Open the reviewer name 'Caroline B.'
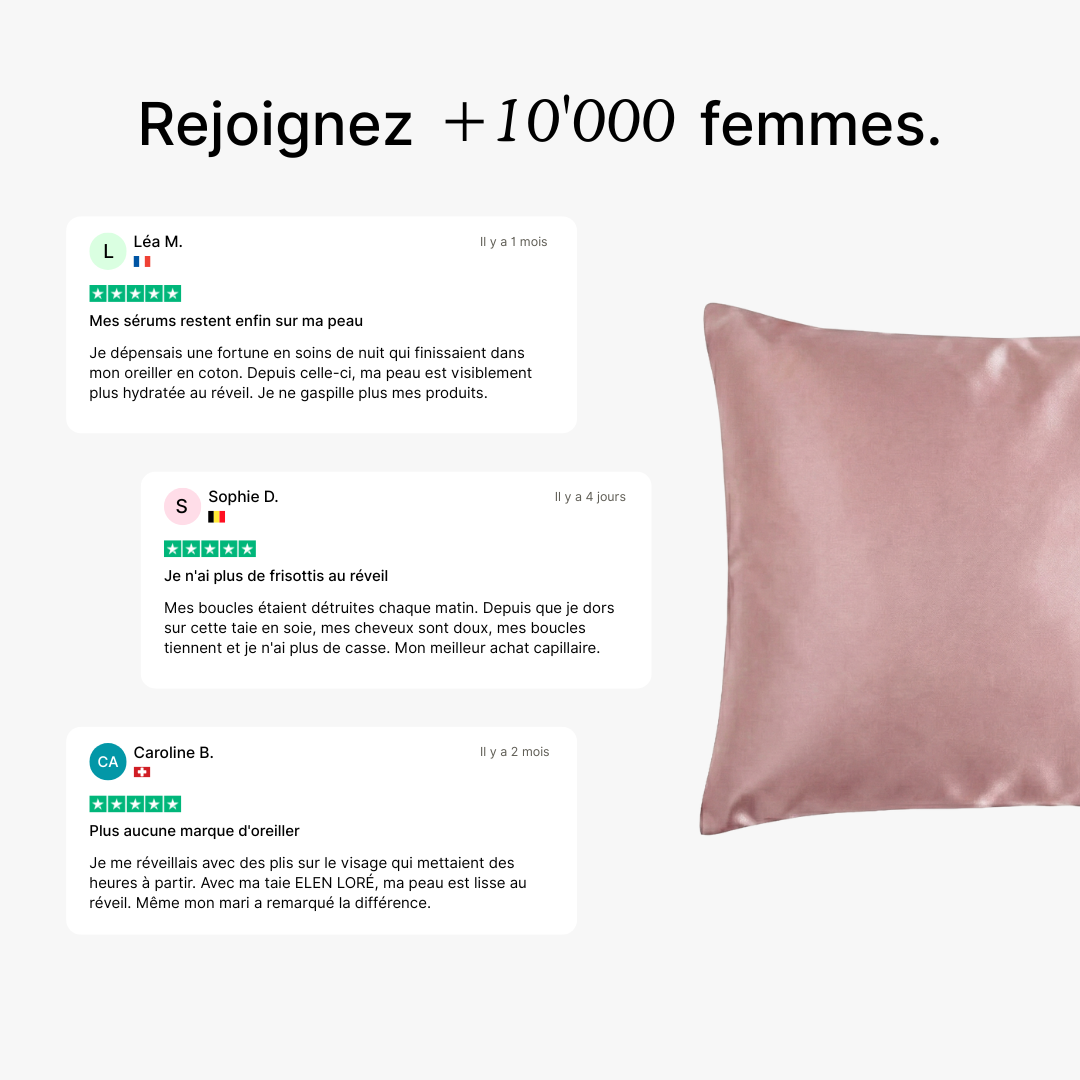 click(174, 752)
